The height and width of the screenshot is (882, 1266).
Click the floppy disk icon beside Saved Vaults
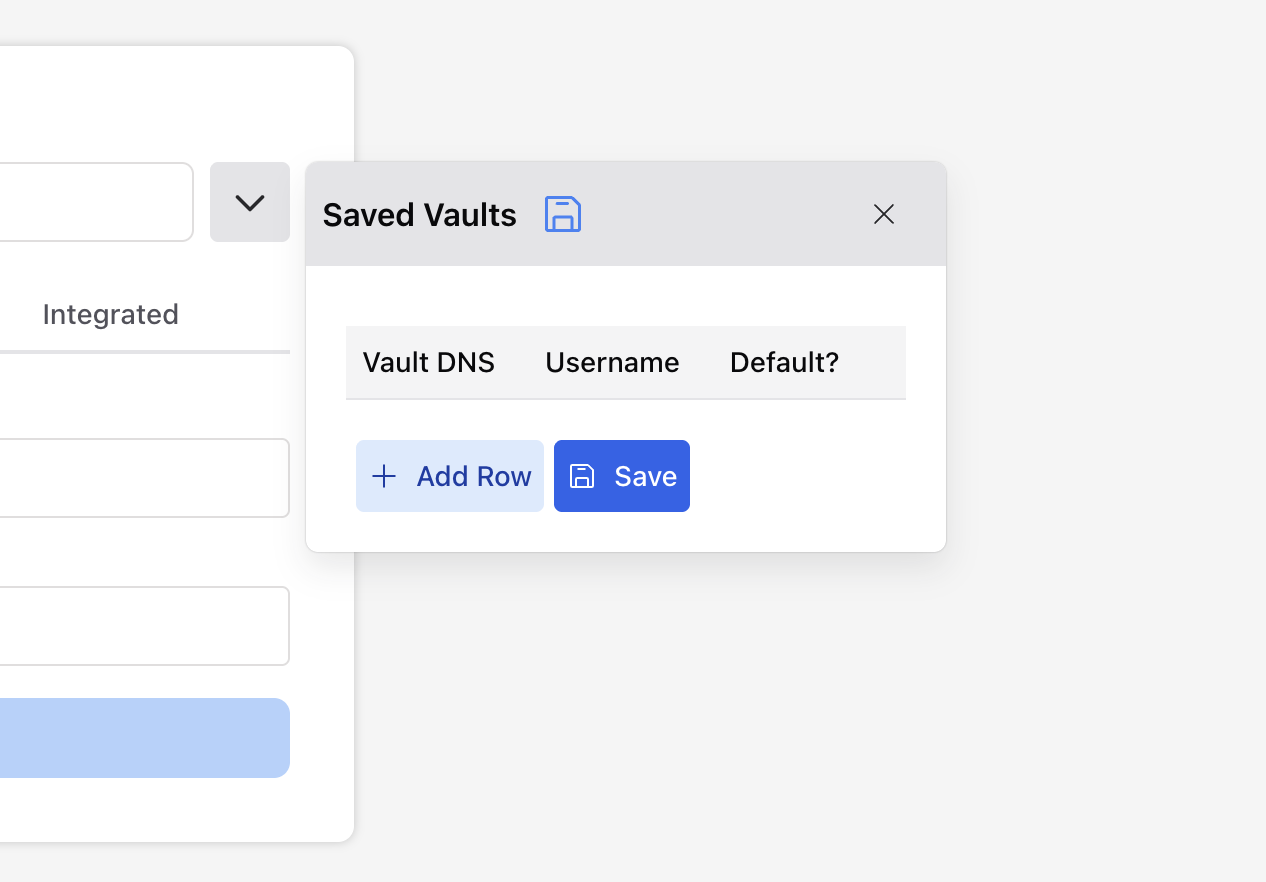point(563,214)
